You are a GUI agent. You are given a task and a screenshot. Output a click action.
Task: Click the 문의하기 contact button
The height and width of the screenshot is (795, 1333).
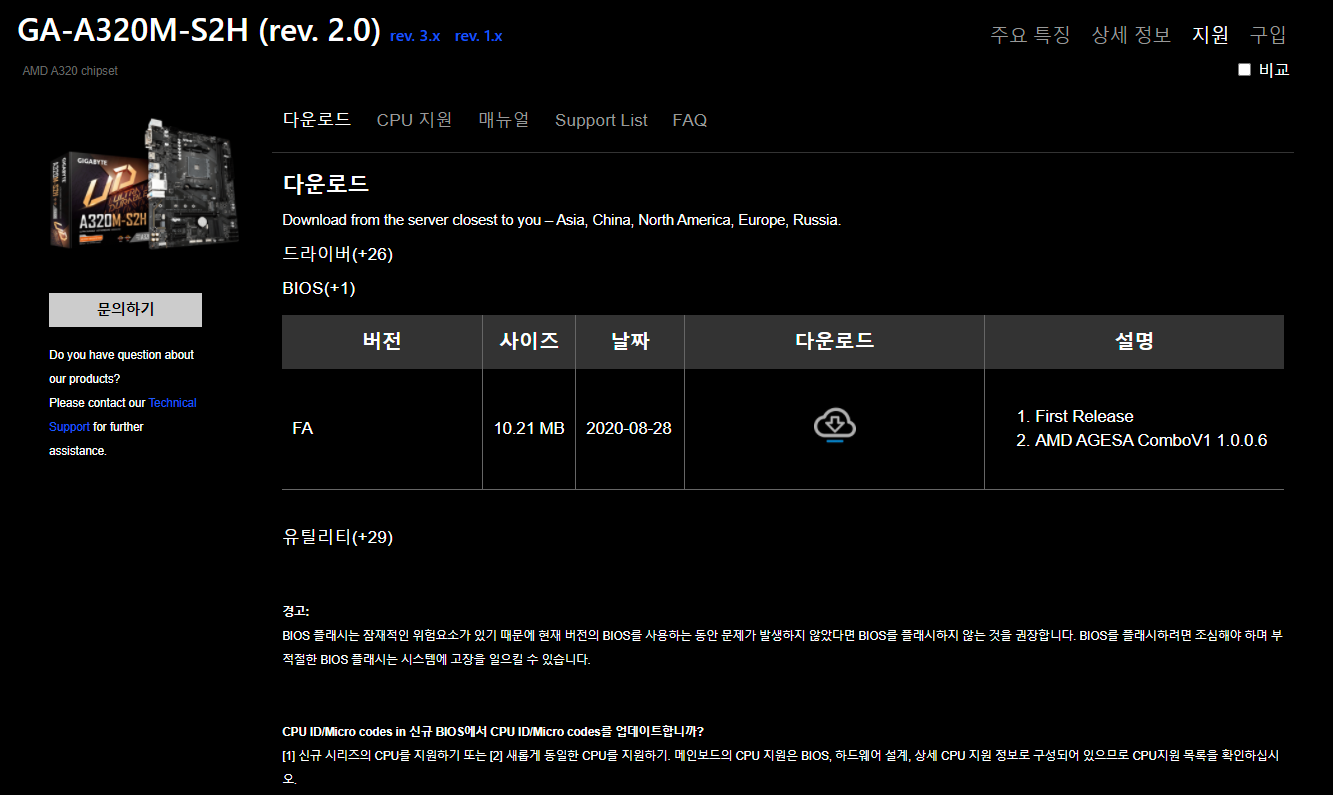[x=125, y=310]
